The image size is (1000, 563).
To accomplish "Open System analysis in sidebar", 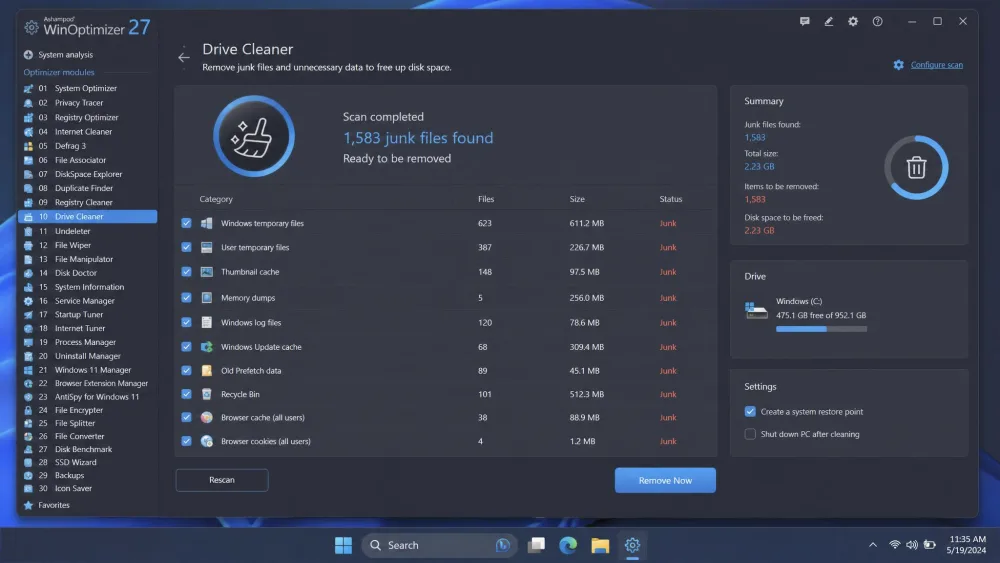I will point(59,55).
